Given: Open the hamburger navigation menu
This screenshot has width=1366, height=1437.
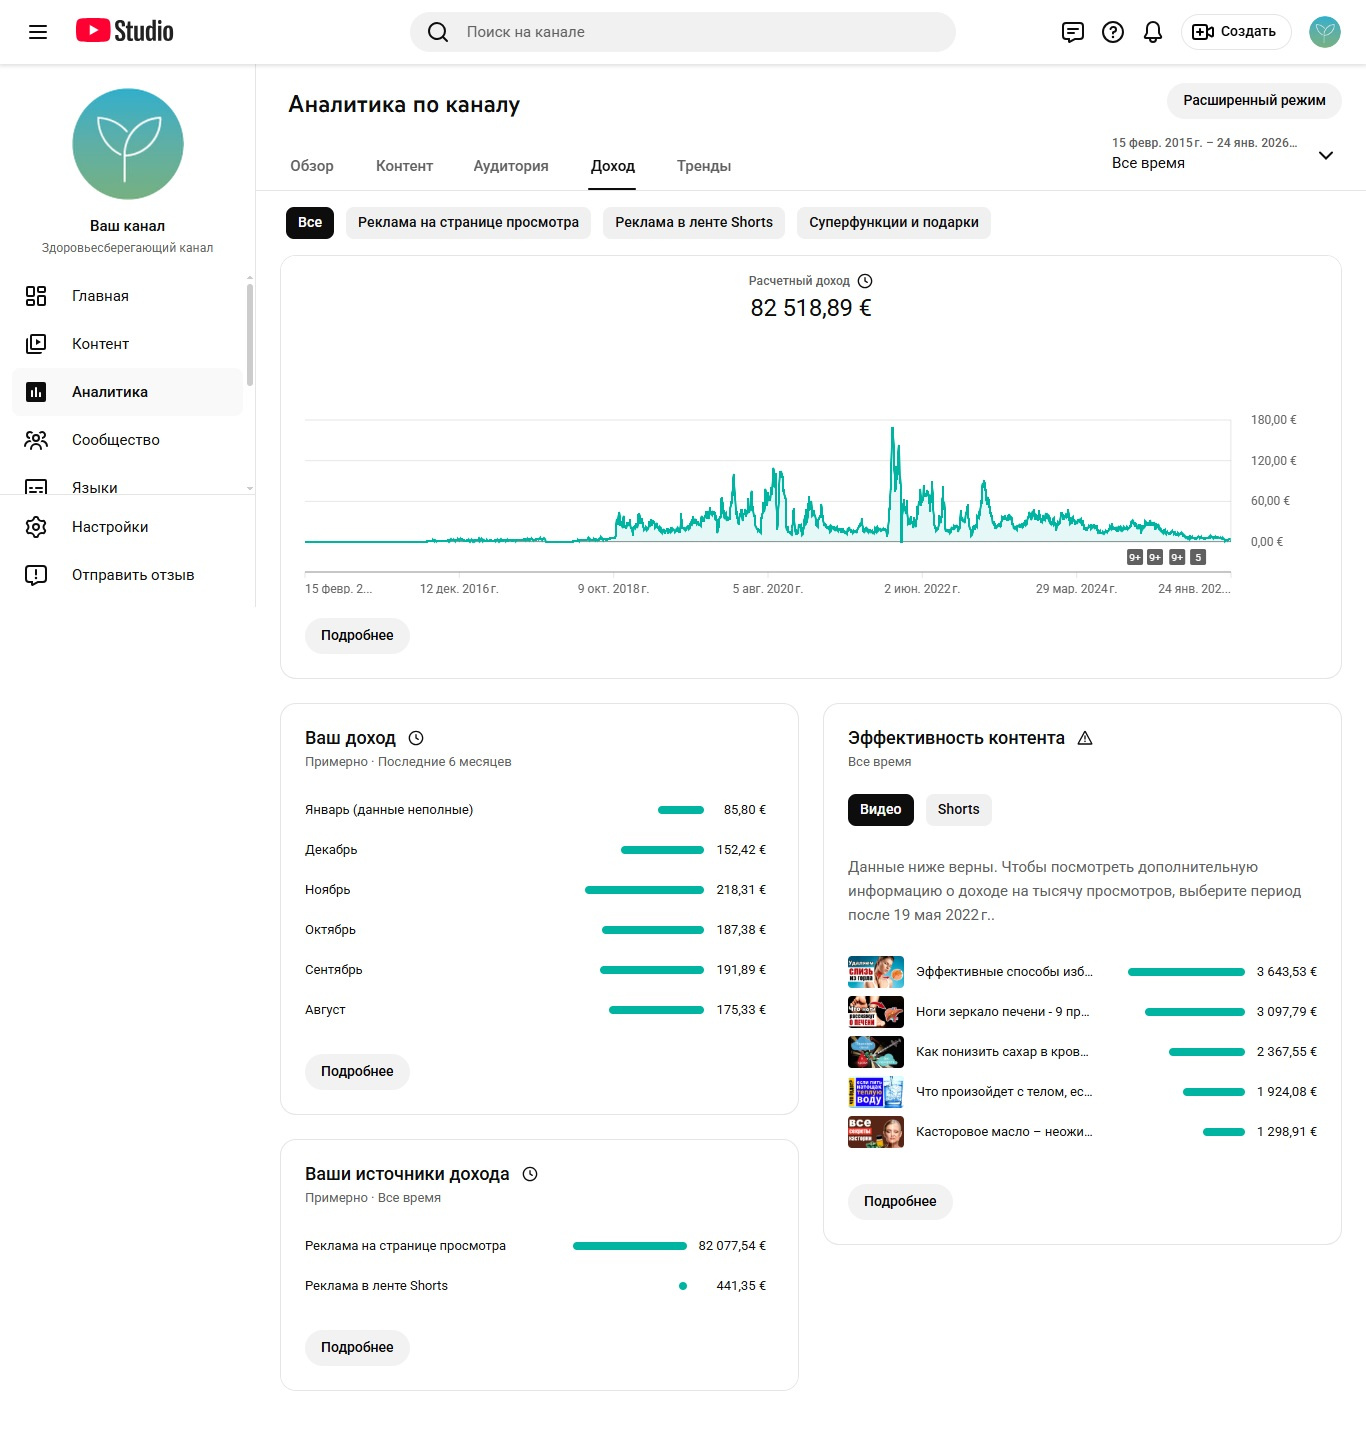Looking at the screenshot, I should 38,32.
